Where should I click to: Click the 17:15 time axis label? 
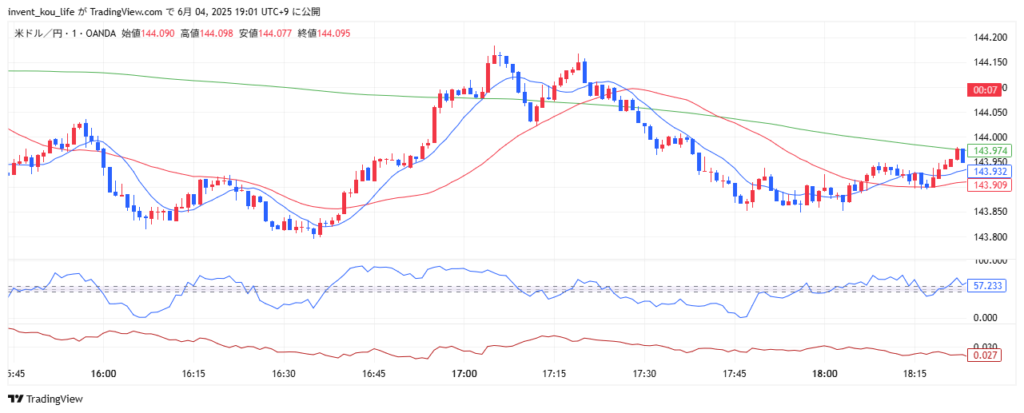[554, 374]
